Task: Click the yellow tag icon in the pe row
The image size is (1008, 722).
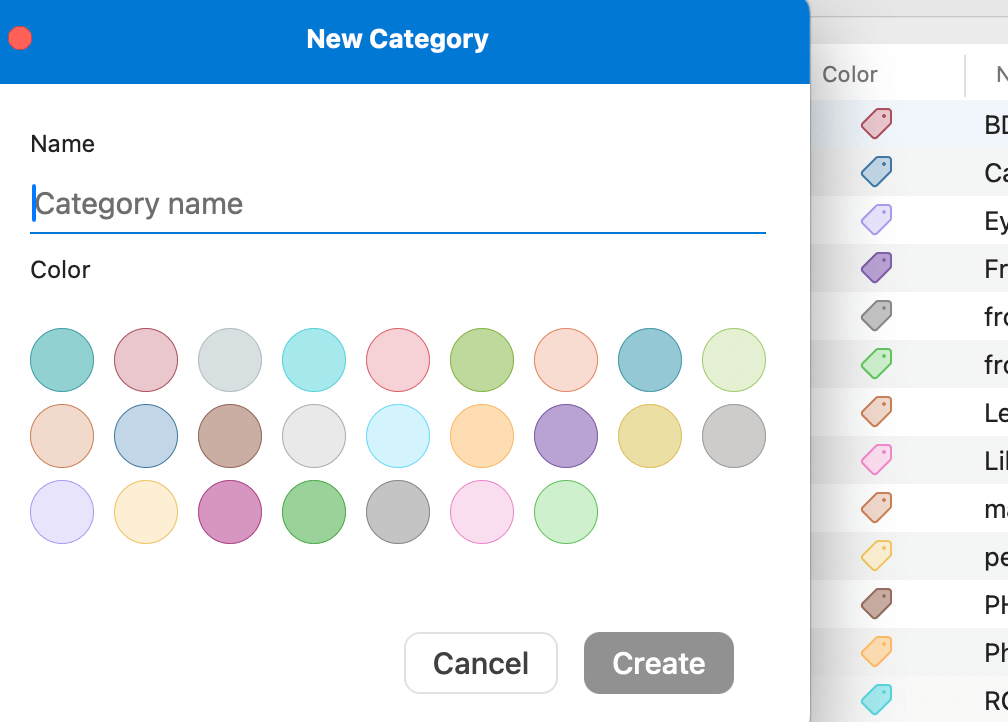Action: click(877, 555)
